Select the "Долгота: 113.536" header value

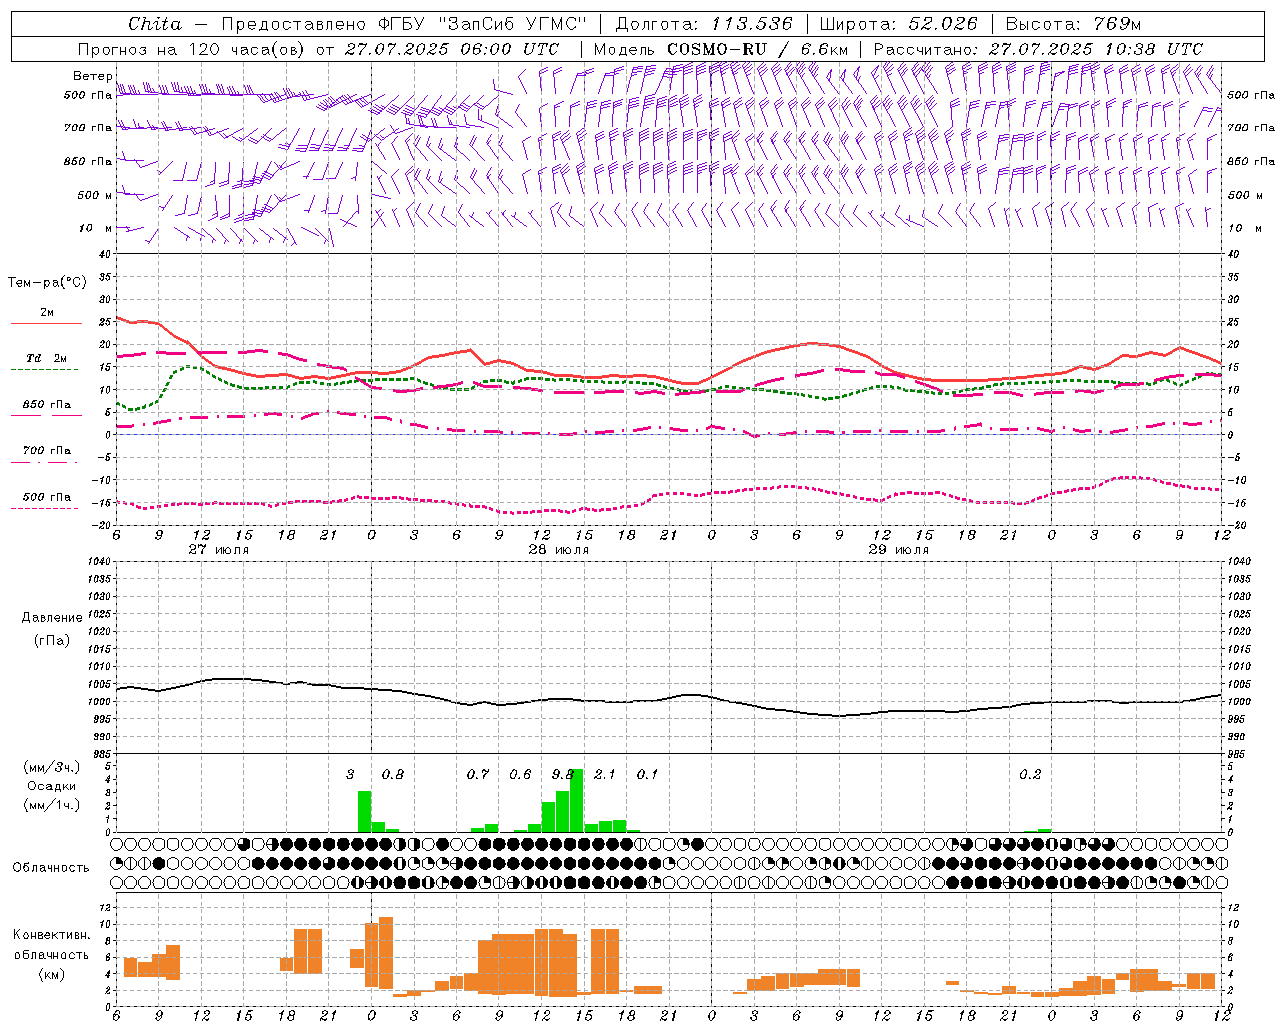(704, 24)
